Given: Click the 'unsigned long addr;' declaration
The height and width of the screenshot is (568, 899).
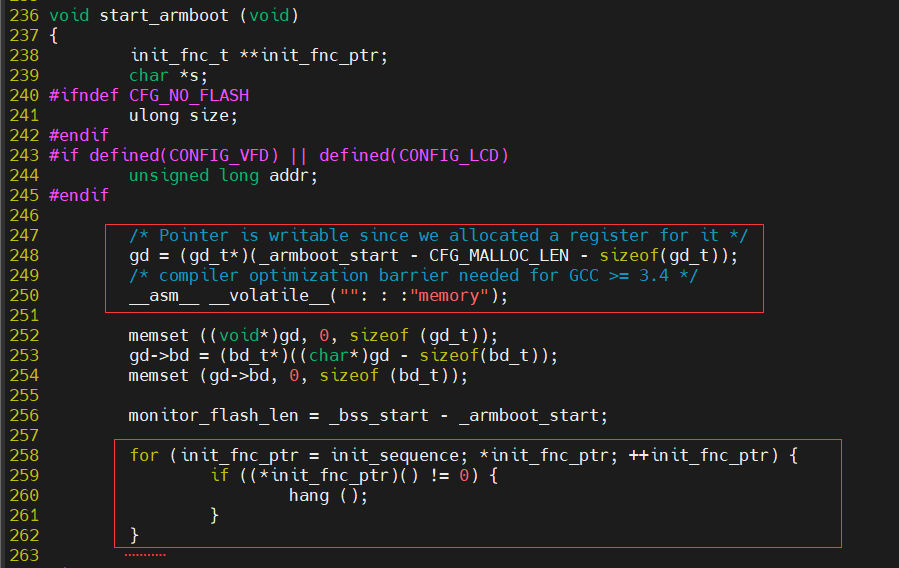Looking at the screenshot, I should (223, 175).
